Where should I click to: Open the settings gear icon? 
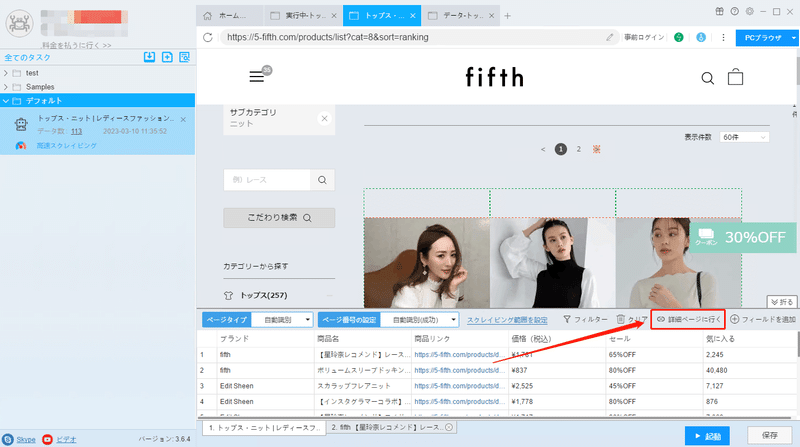[749, 11]
